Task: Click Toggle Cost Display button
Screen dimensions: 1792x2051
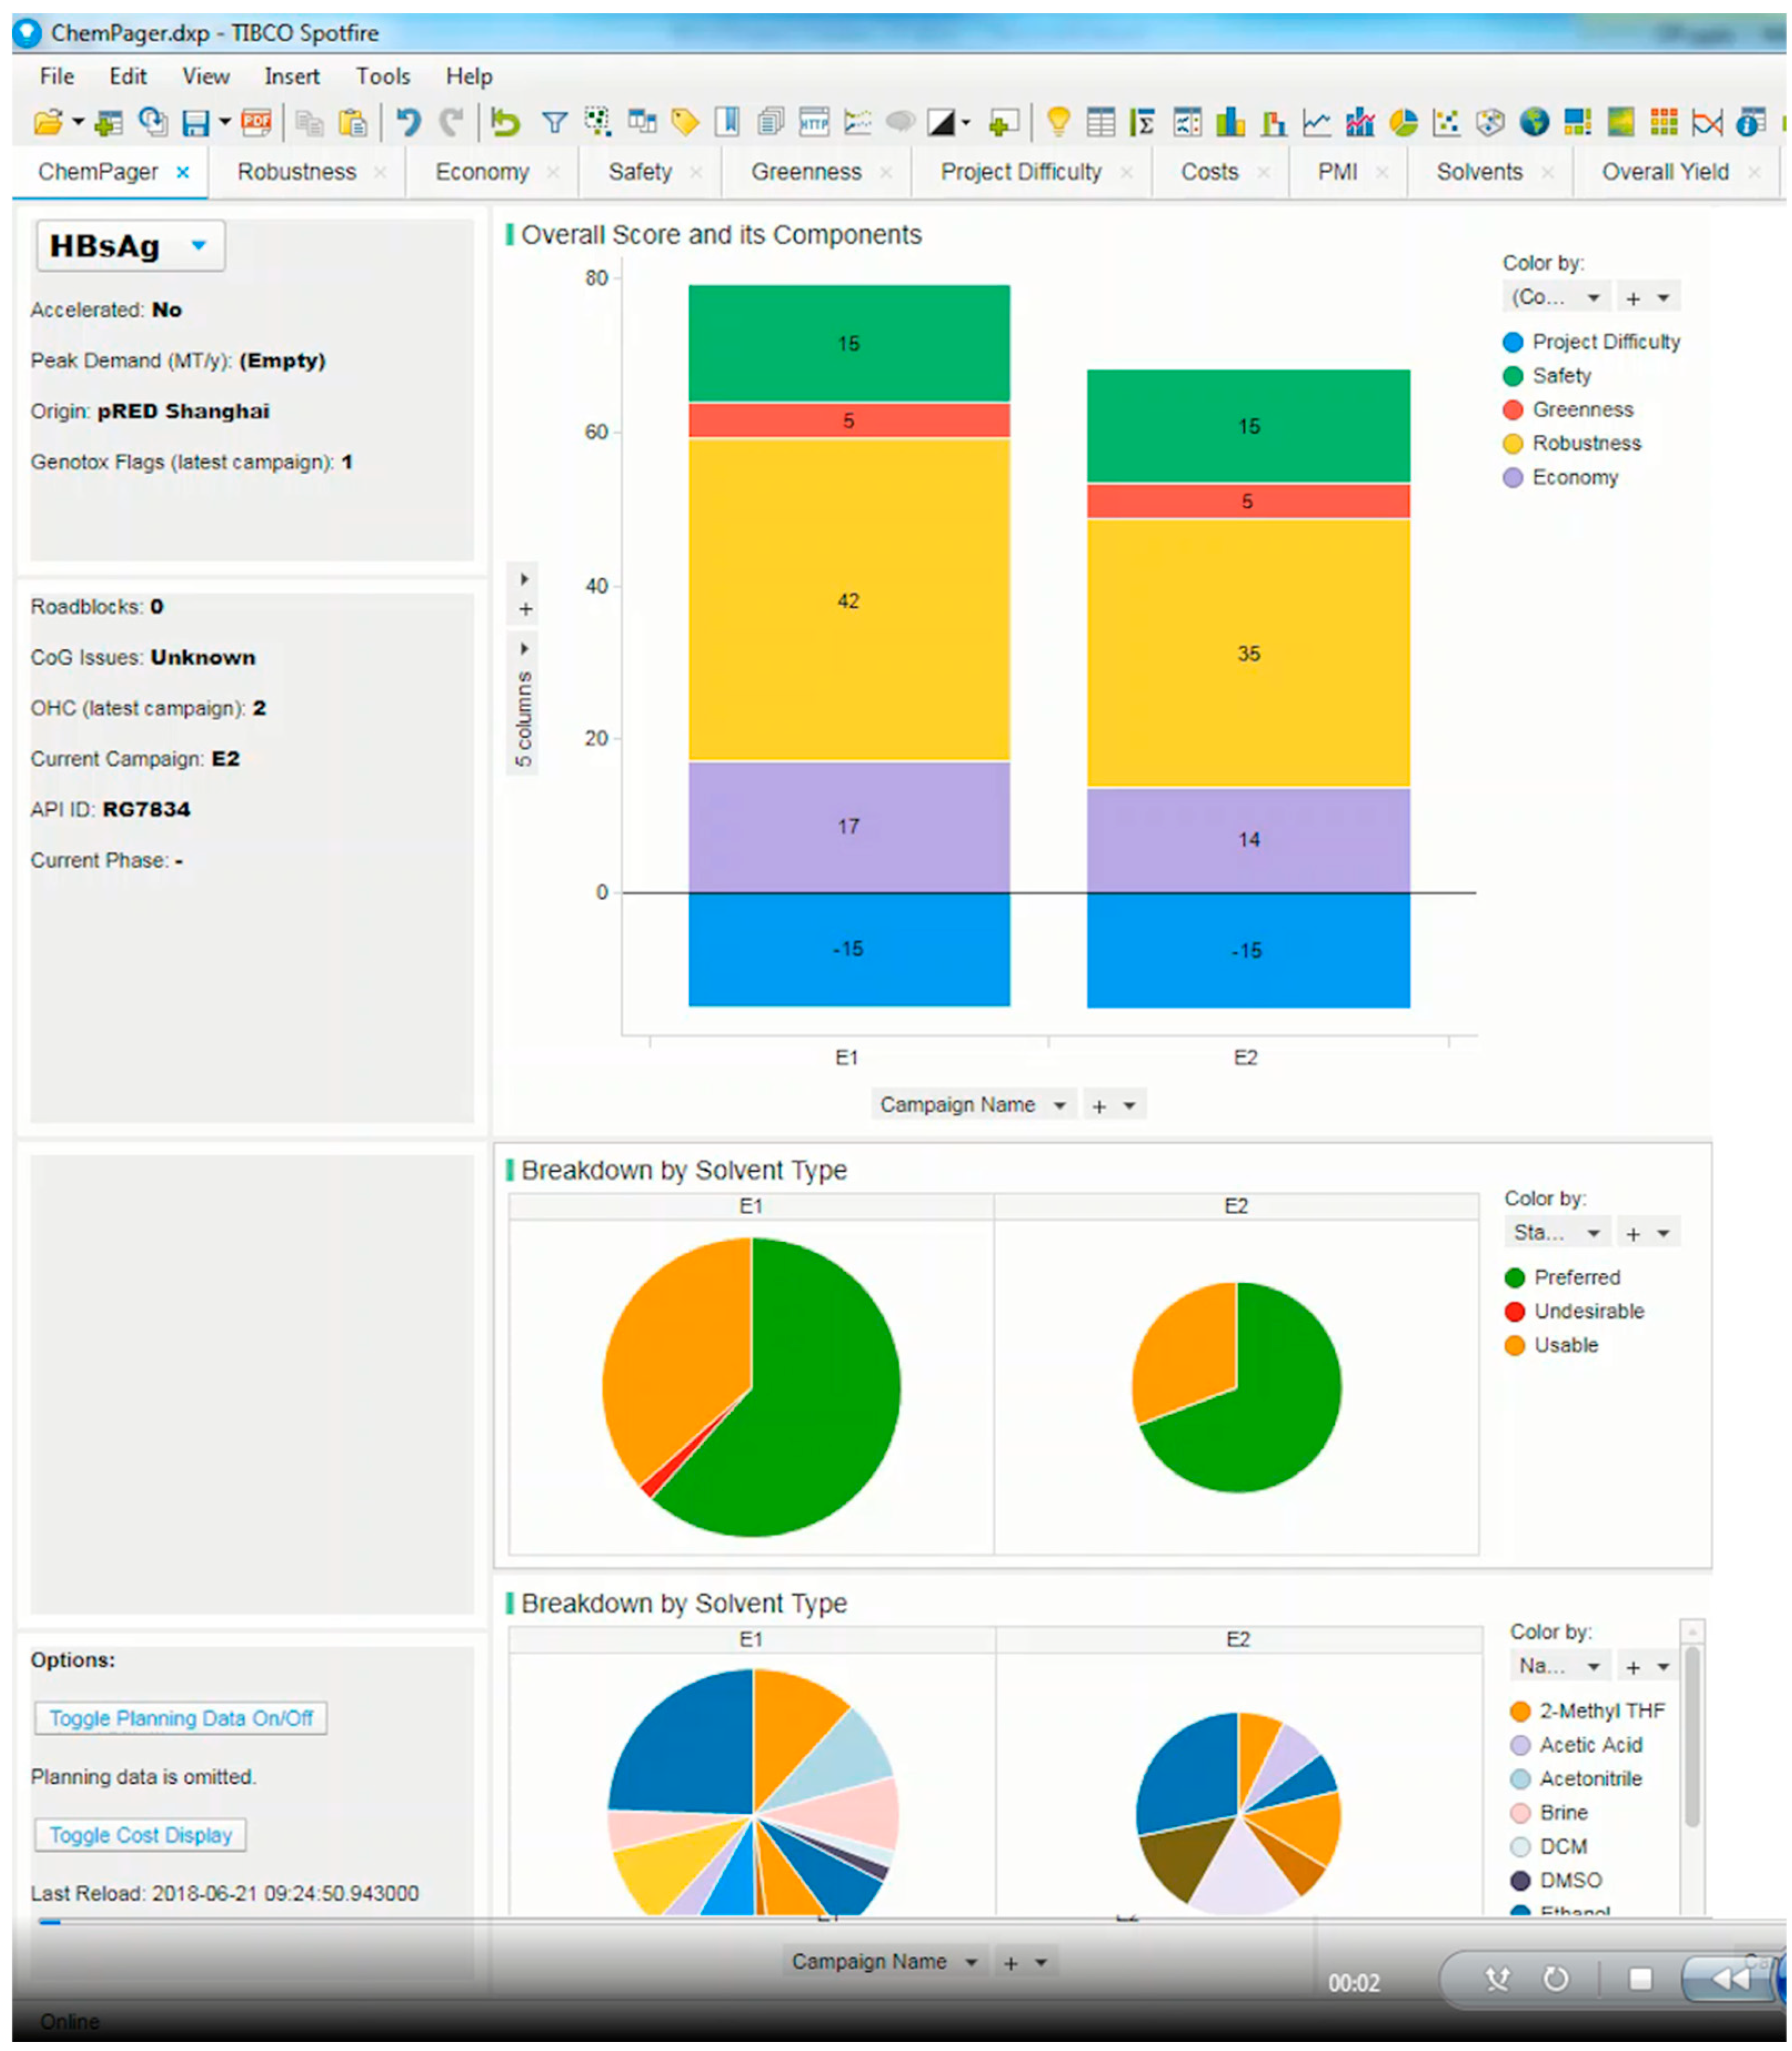Action: [141, 1835]
